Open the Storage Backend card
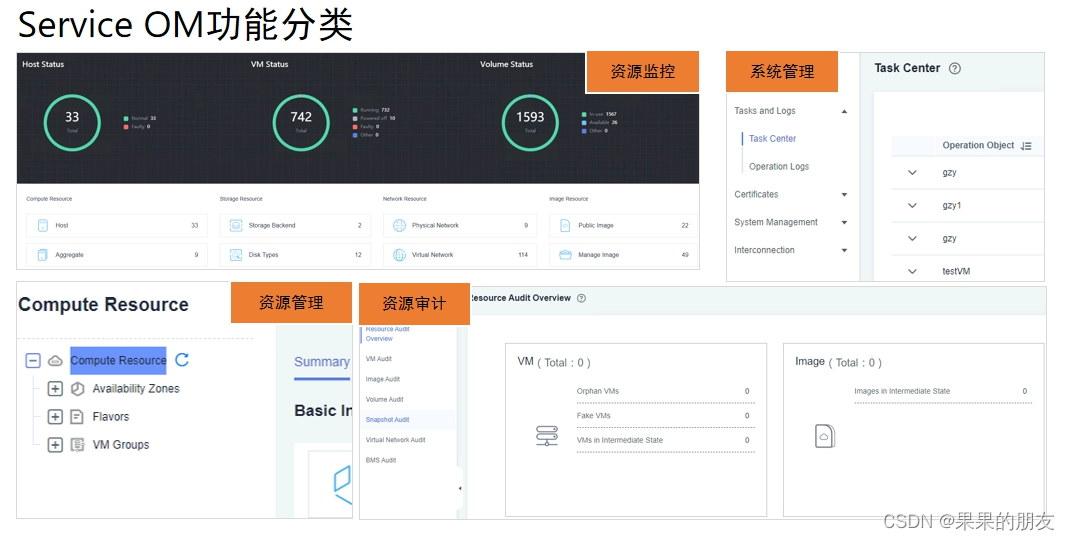Viewport: 1070px width, 540px height. (295, 225)
